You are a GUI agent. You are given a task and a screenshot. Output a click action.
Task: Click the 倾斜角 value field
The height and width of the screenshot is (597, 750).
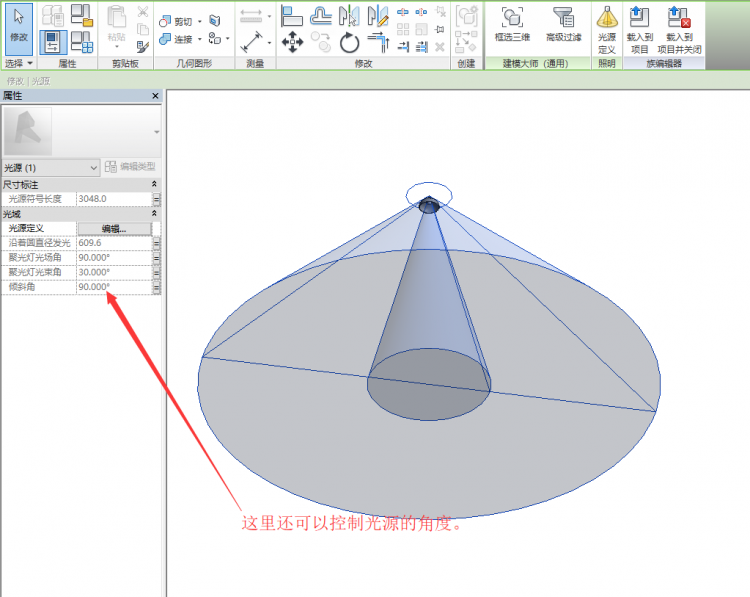(x=114, y=287)
